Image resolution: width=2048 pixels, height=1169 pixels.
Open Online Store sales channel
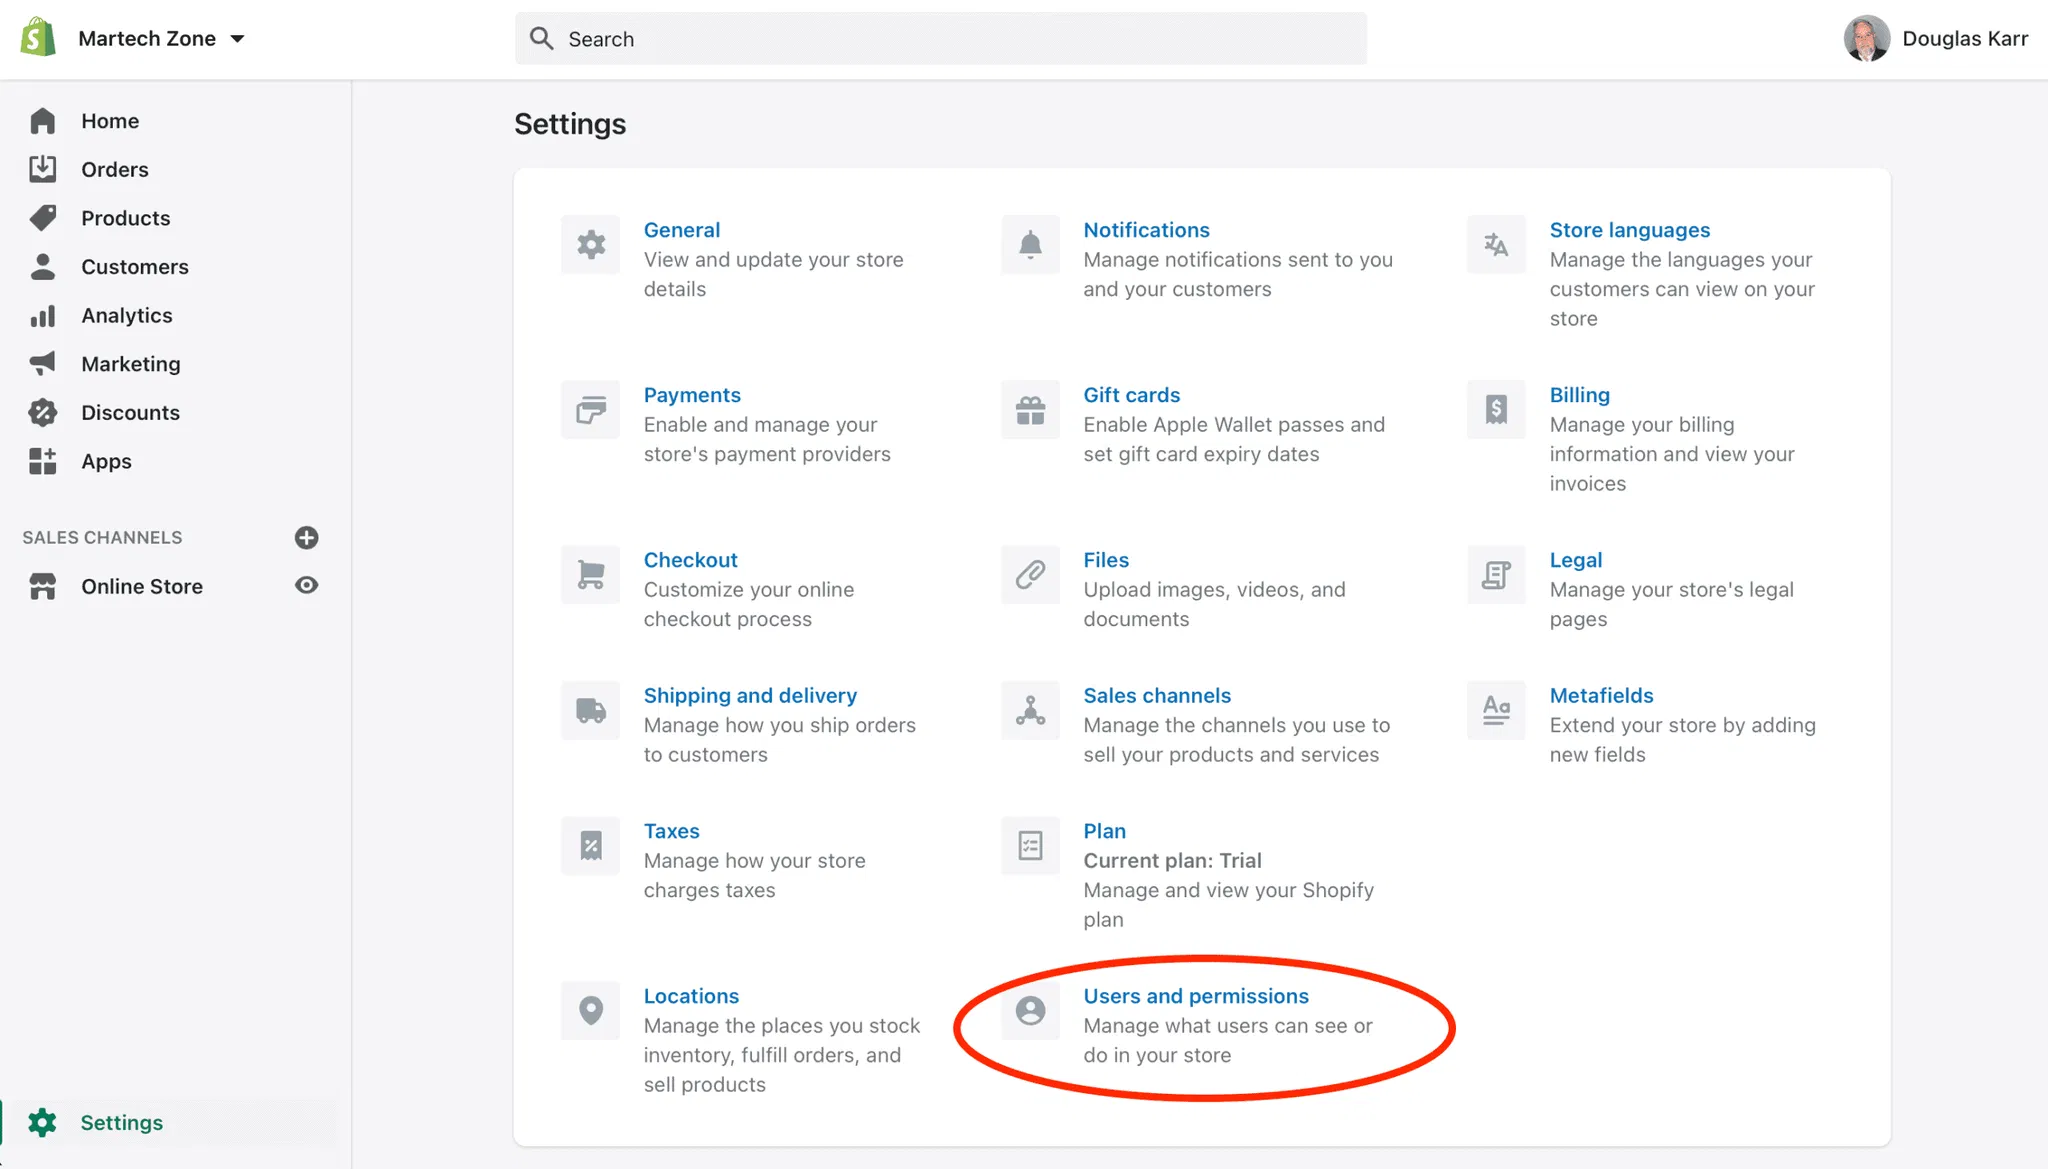pyautogui.click(x=141, y=587)
